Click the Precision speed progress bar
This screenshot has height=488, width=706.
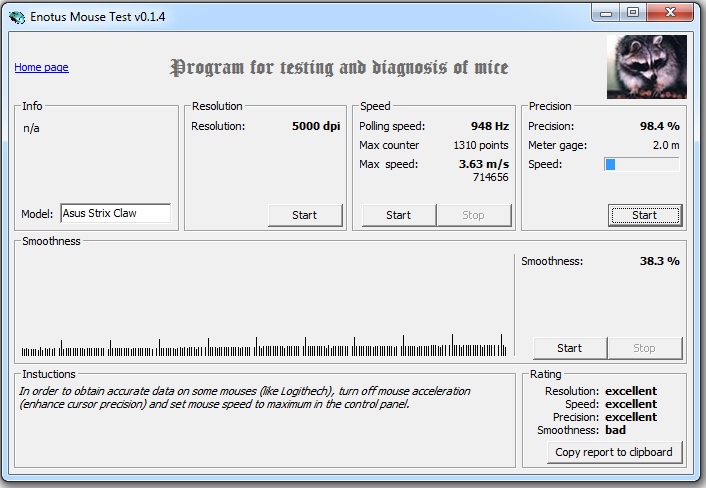(642, 164)
